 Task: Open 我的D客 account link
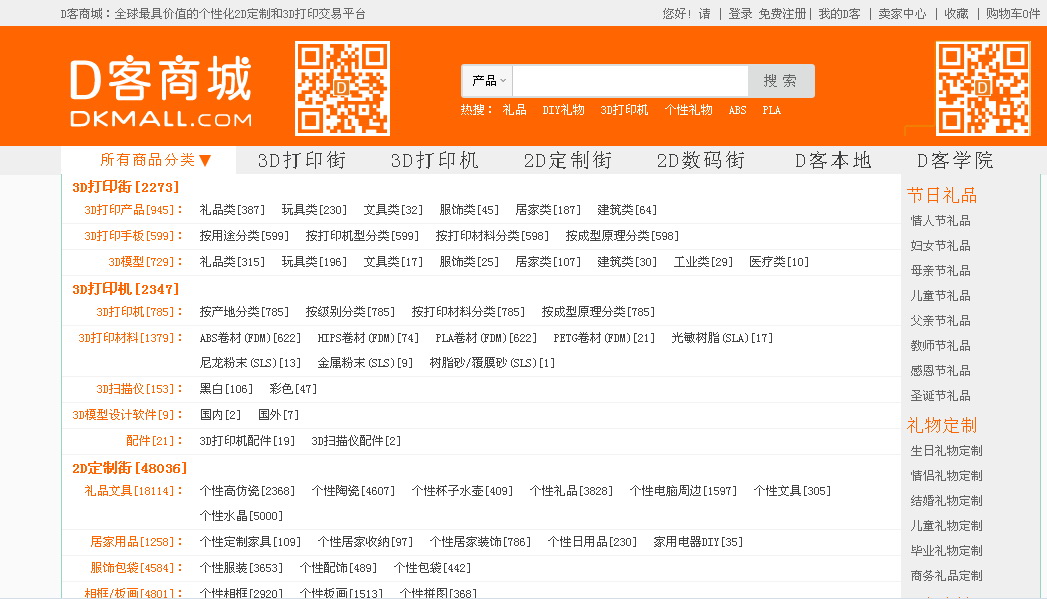pyautogui.click(x=839, y=13)
